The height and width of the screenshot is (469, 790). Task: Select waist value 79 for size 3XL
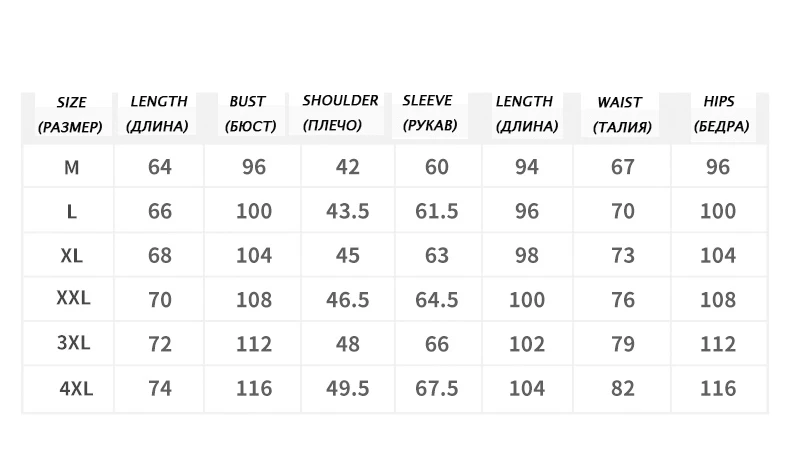coord(623,343)
